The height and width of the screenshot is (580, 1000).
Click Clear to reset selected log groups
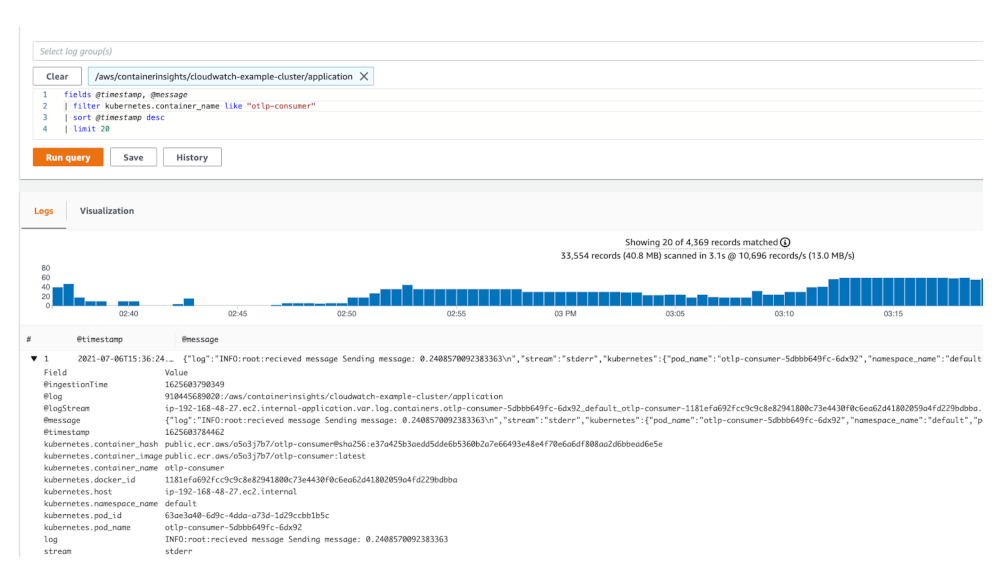click(56, 75)
